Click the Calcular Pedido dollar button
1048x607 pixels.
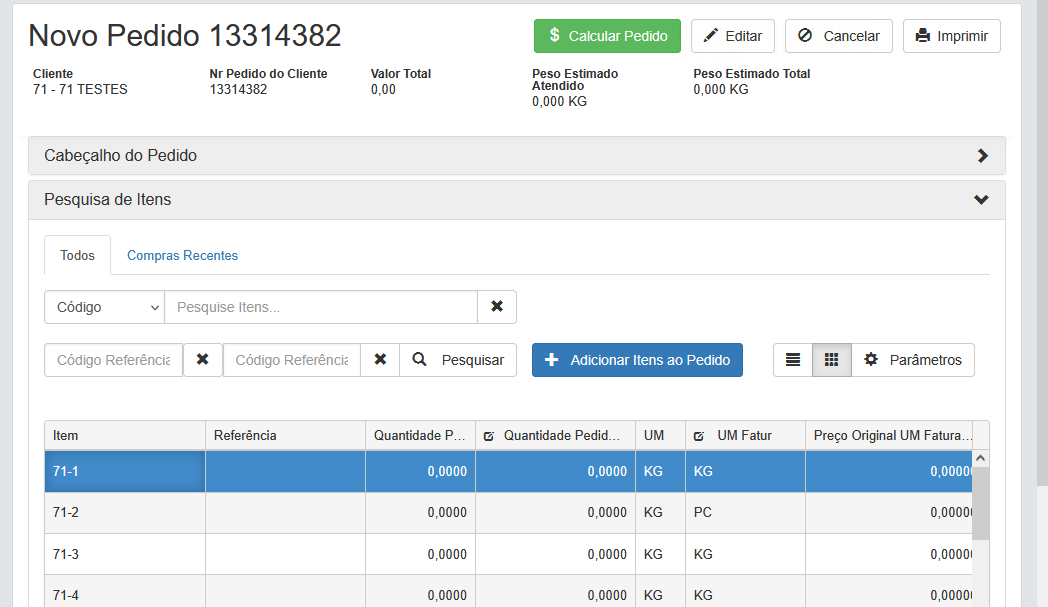click(x=607, y=36)
